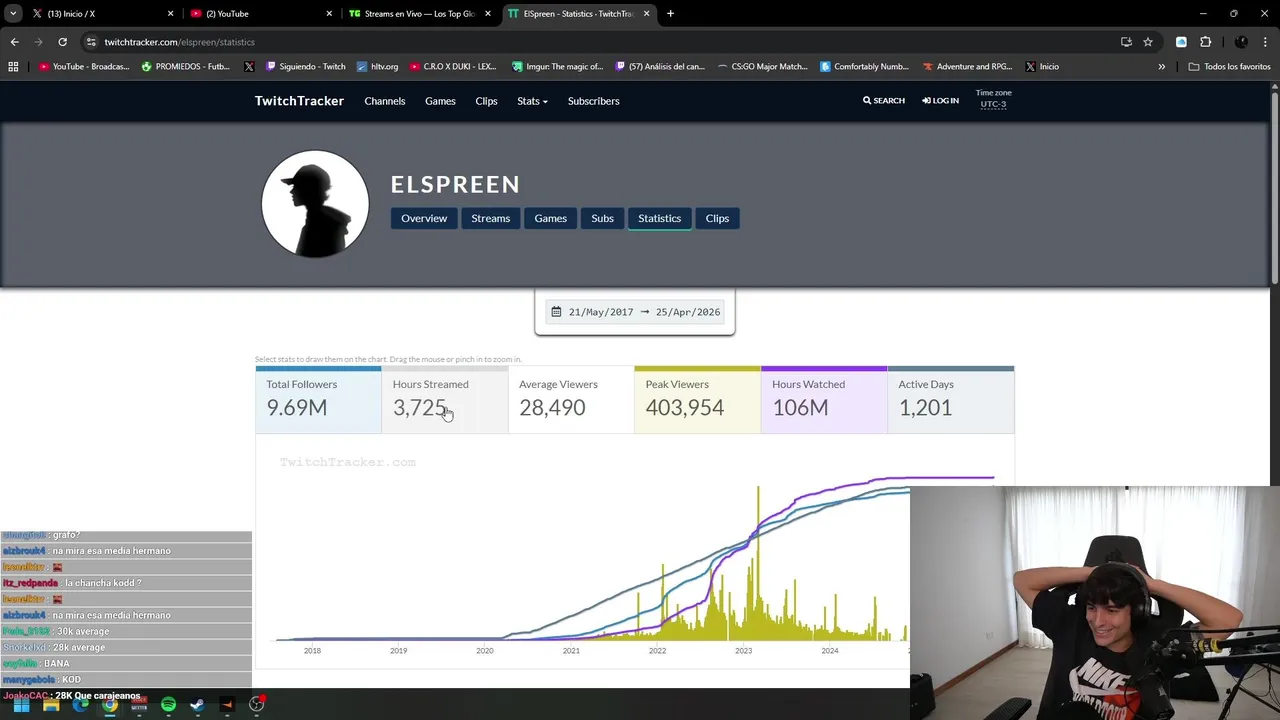Open the CS:GO Major Match bookmark
Screen dimensions: 1280x720
tap(763, 67)
